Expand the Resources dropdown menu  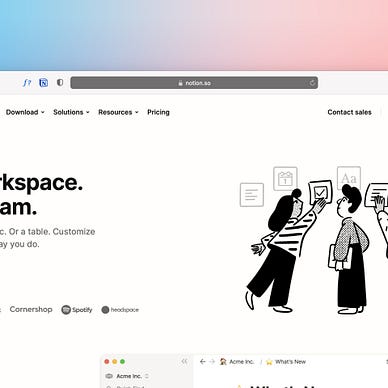point(118,112)
